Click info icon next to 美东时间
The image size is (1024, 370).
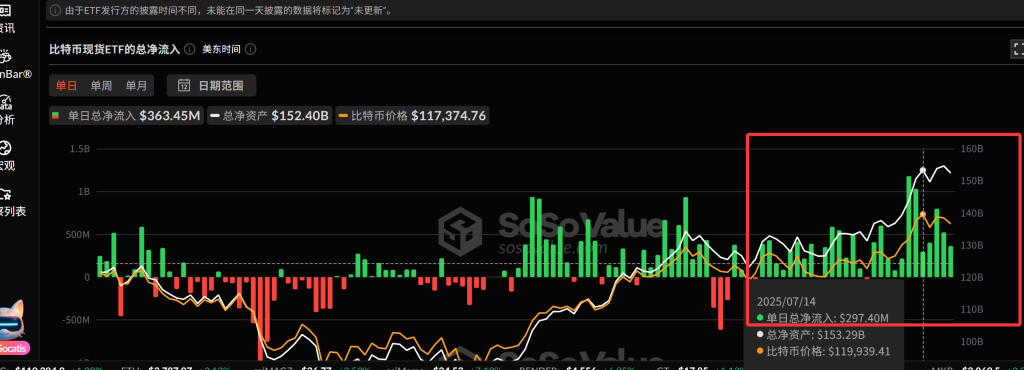(250, 49)
